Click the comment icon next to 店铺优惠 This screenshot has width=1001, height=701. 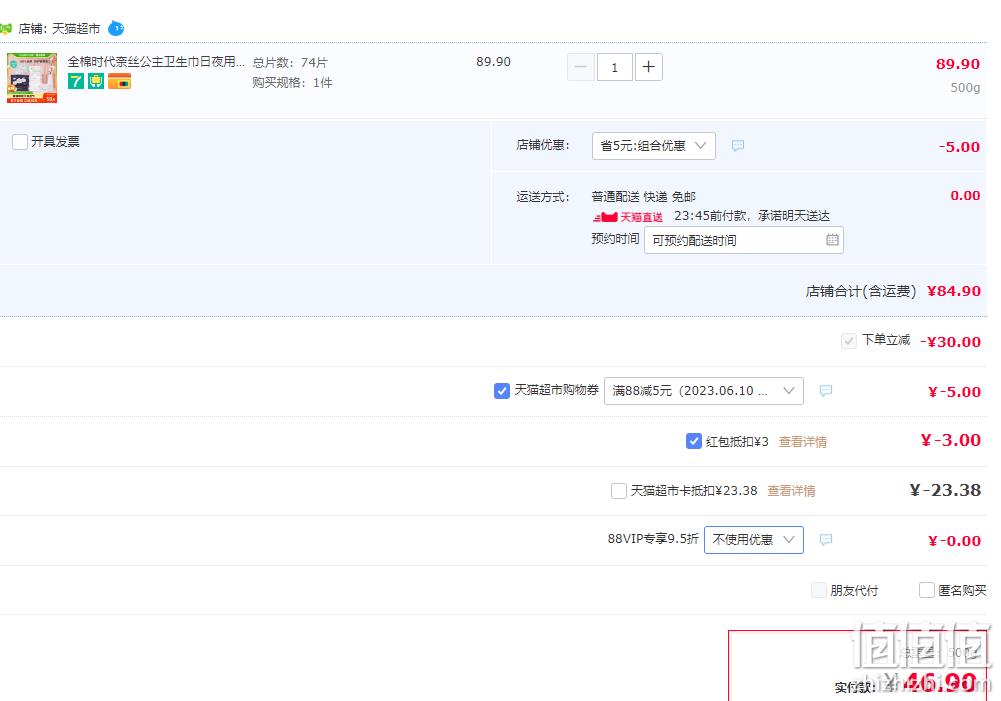coord(738,146)
